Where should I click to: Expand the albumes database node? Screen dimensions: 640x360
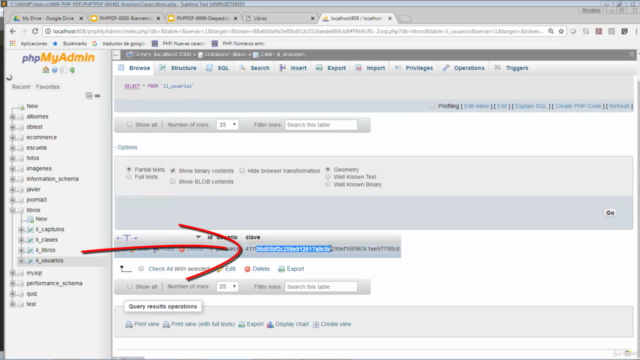coord(13,117)
